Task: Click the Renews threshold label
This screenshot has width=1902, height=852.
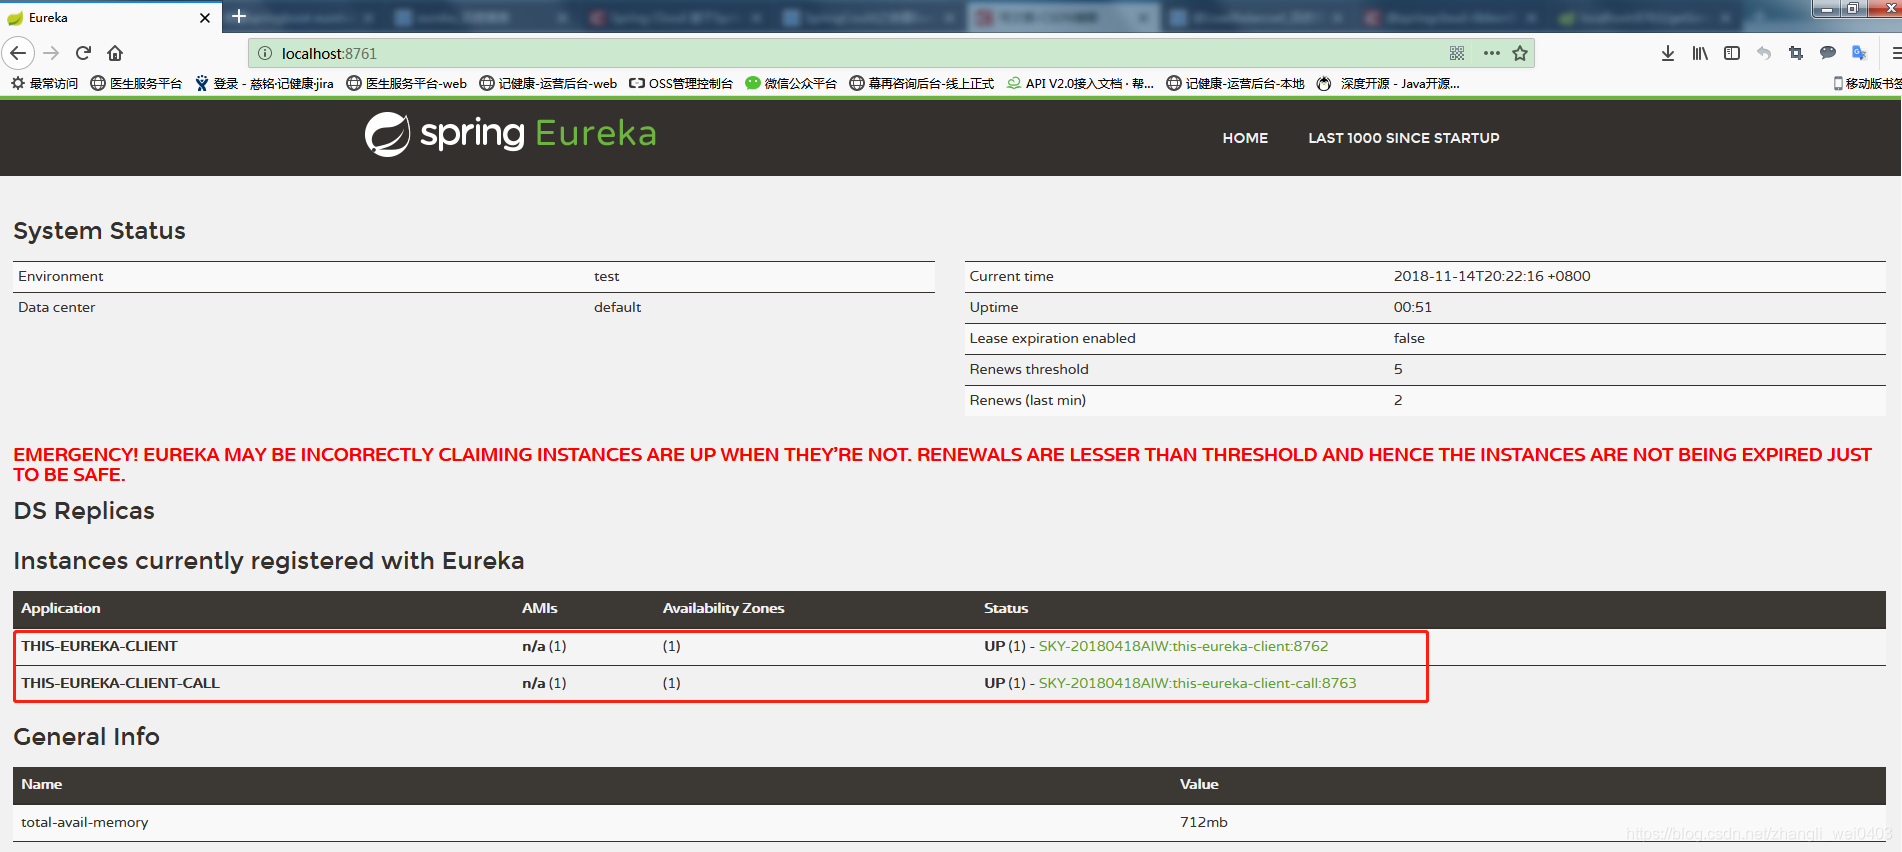Action: 1029,369
